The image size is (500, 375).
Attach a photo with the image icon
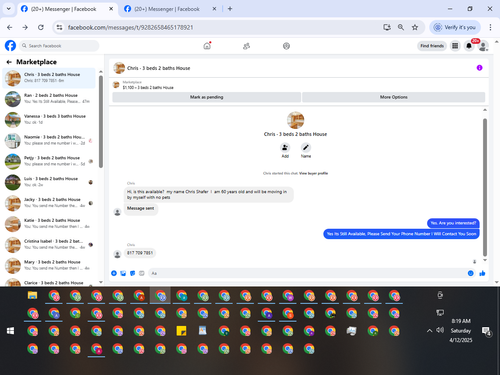tap(123, 273)
